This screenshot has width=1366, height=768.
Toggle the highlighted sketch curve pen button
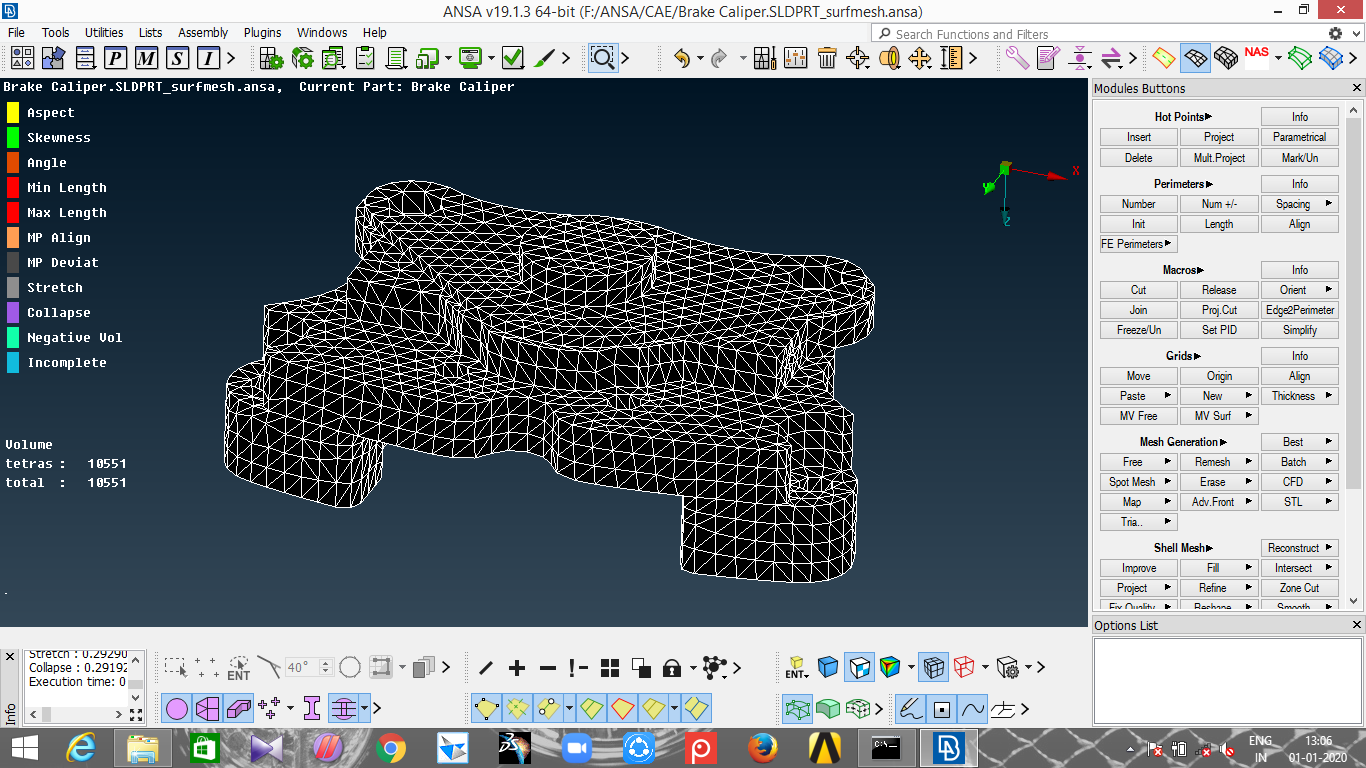[x=910, y=709]
